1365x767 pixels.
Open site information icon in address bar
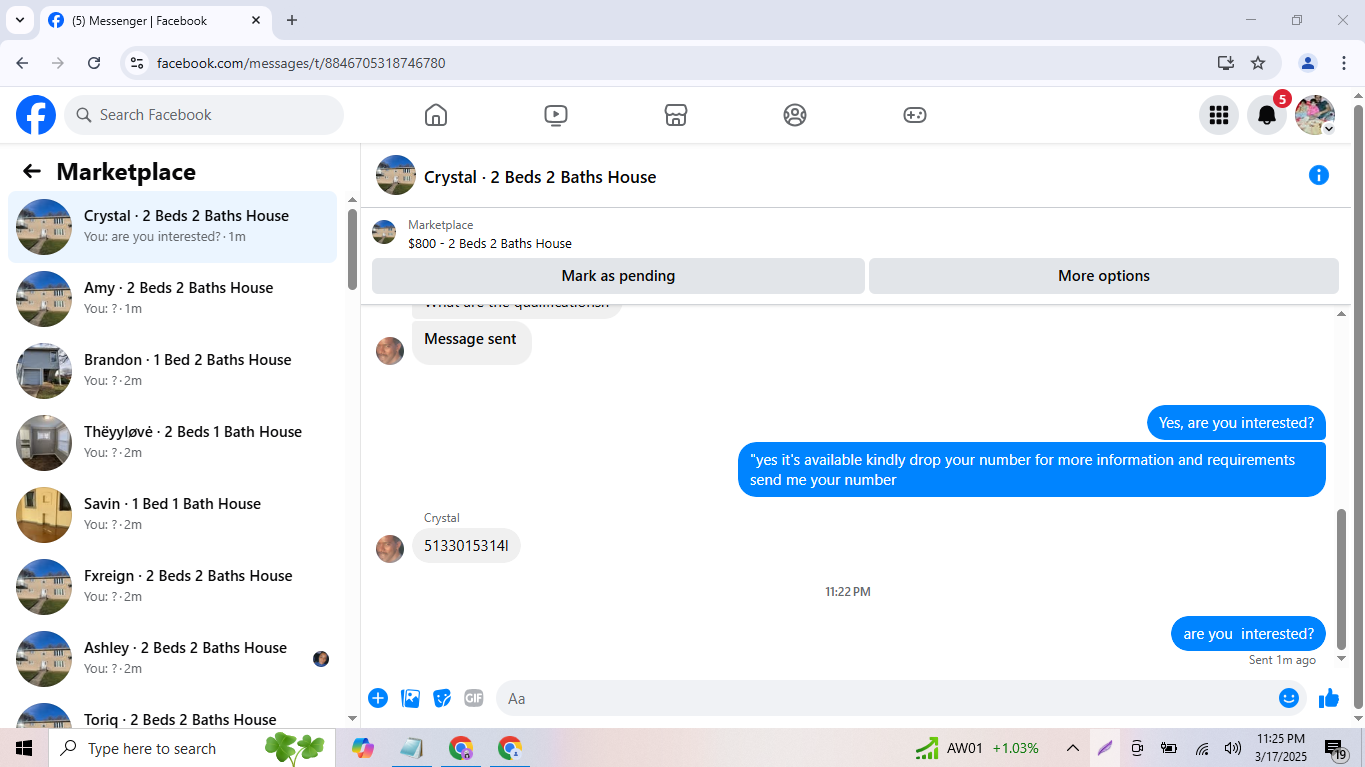click(138, 63)
